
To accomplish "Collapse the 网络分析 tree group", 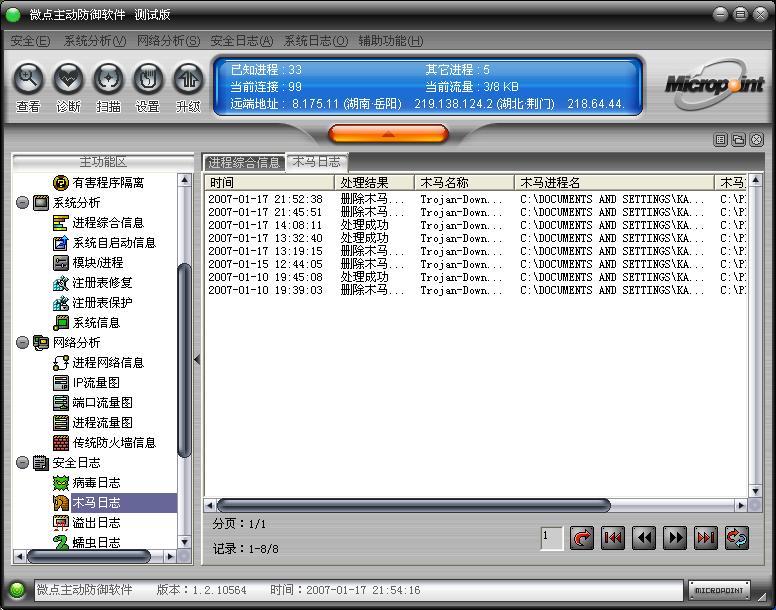I will pyautogui.click(x=22, y=342).
